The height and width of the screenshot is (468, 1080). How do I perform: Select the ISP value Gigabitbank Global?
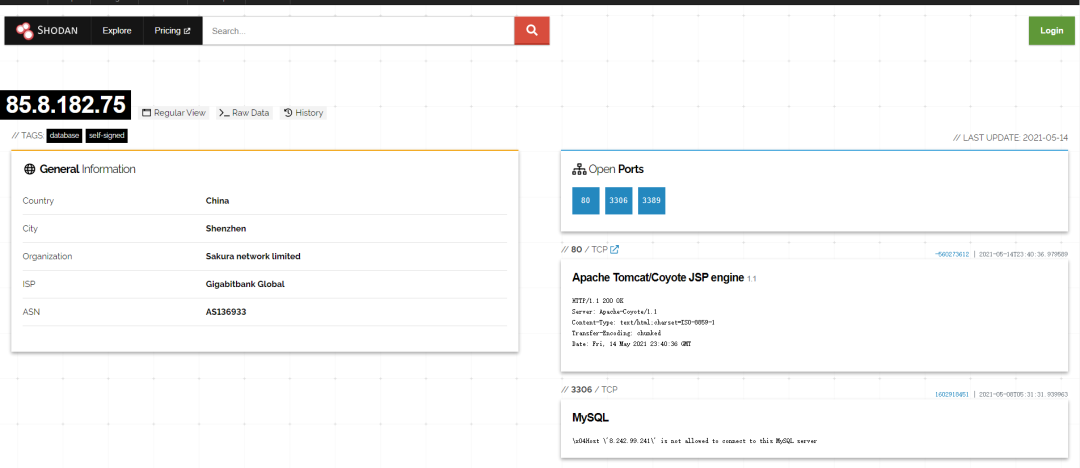click(x=245, y=284)
